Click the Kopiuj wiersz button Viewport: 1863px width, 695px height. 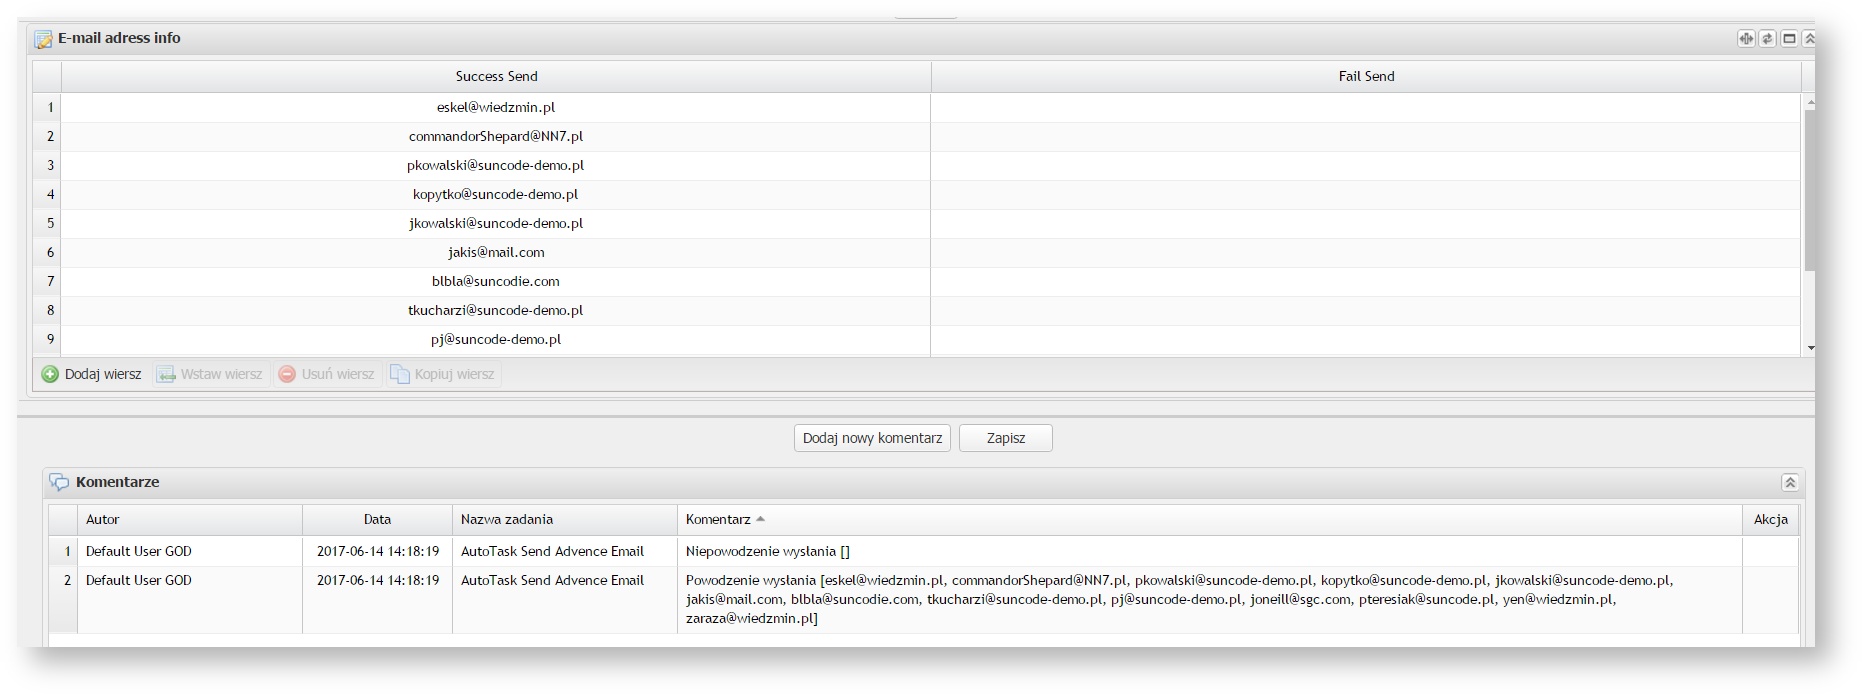pos(443,374)
